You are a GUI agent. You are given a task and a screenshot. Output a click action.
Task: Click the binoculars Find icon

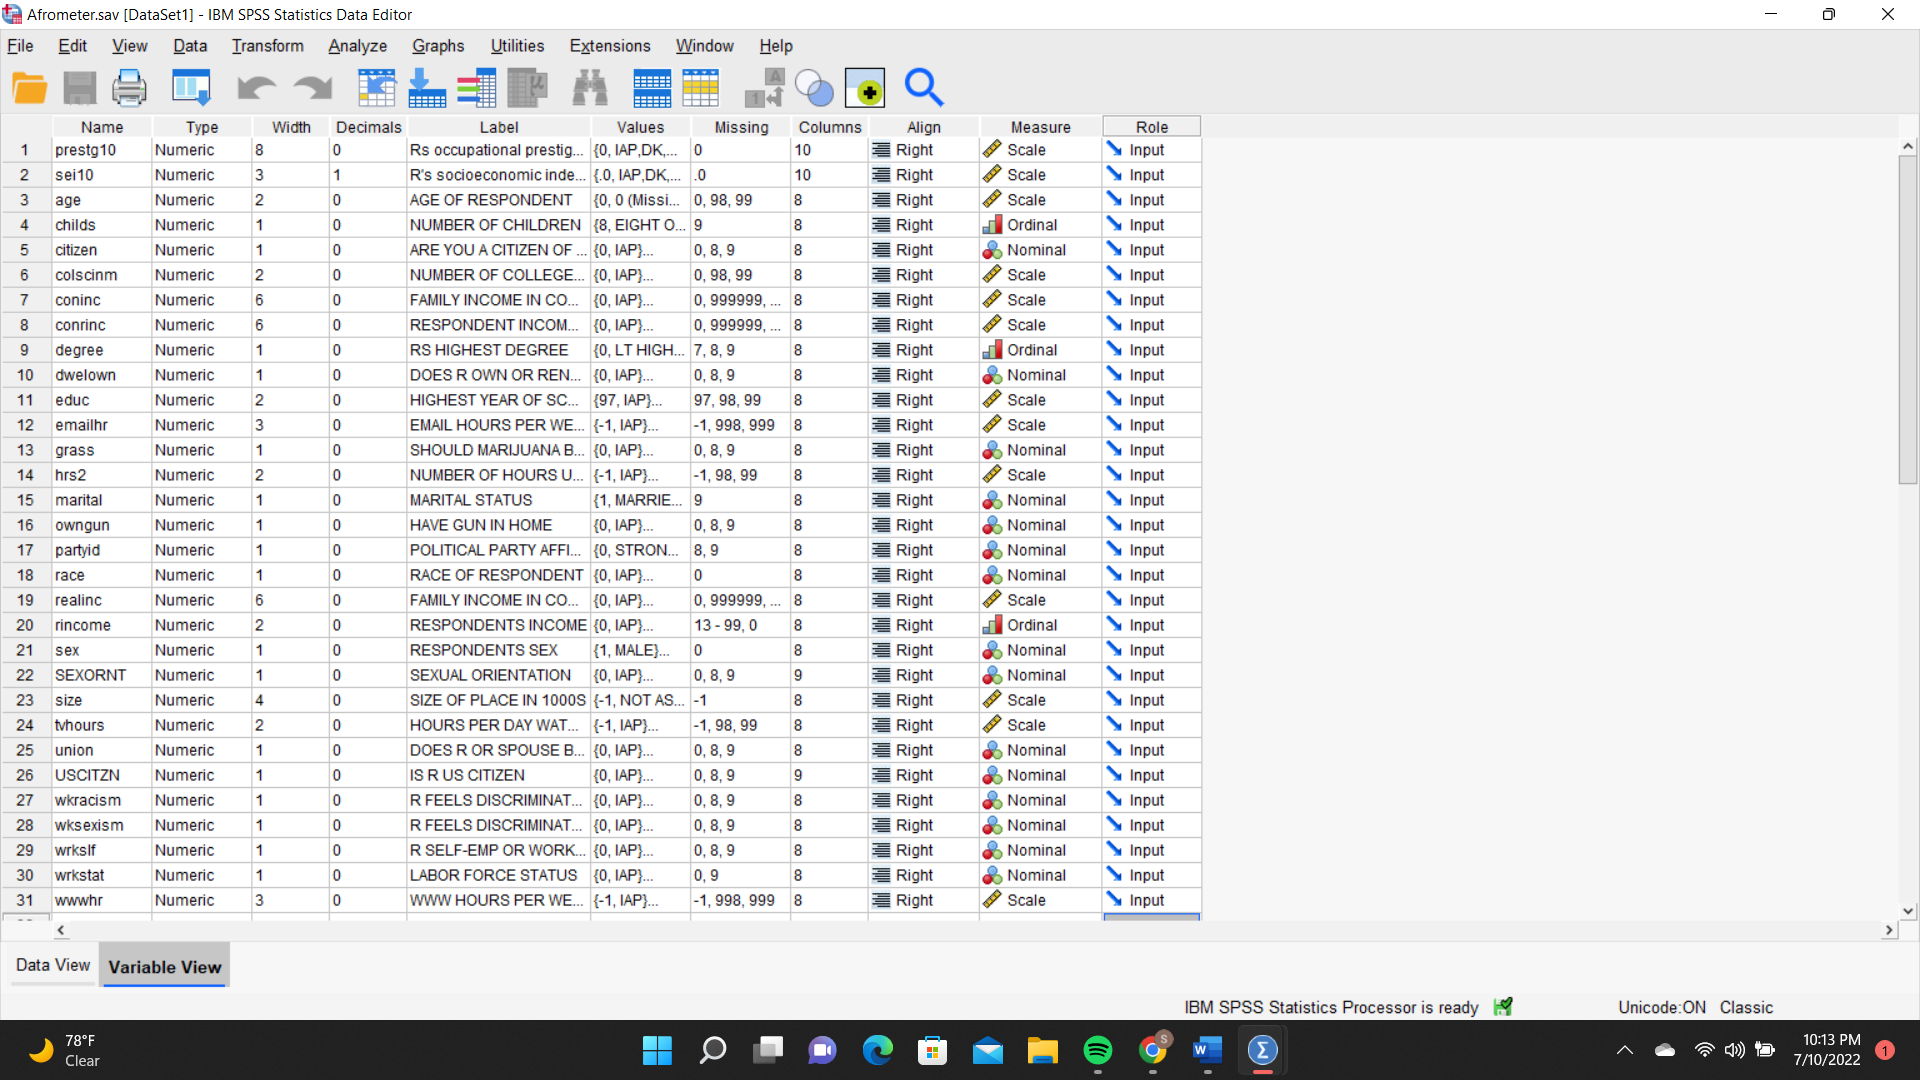click(590, 89)
